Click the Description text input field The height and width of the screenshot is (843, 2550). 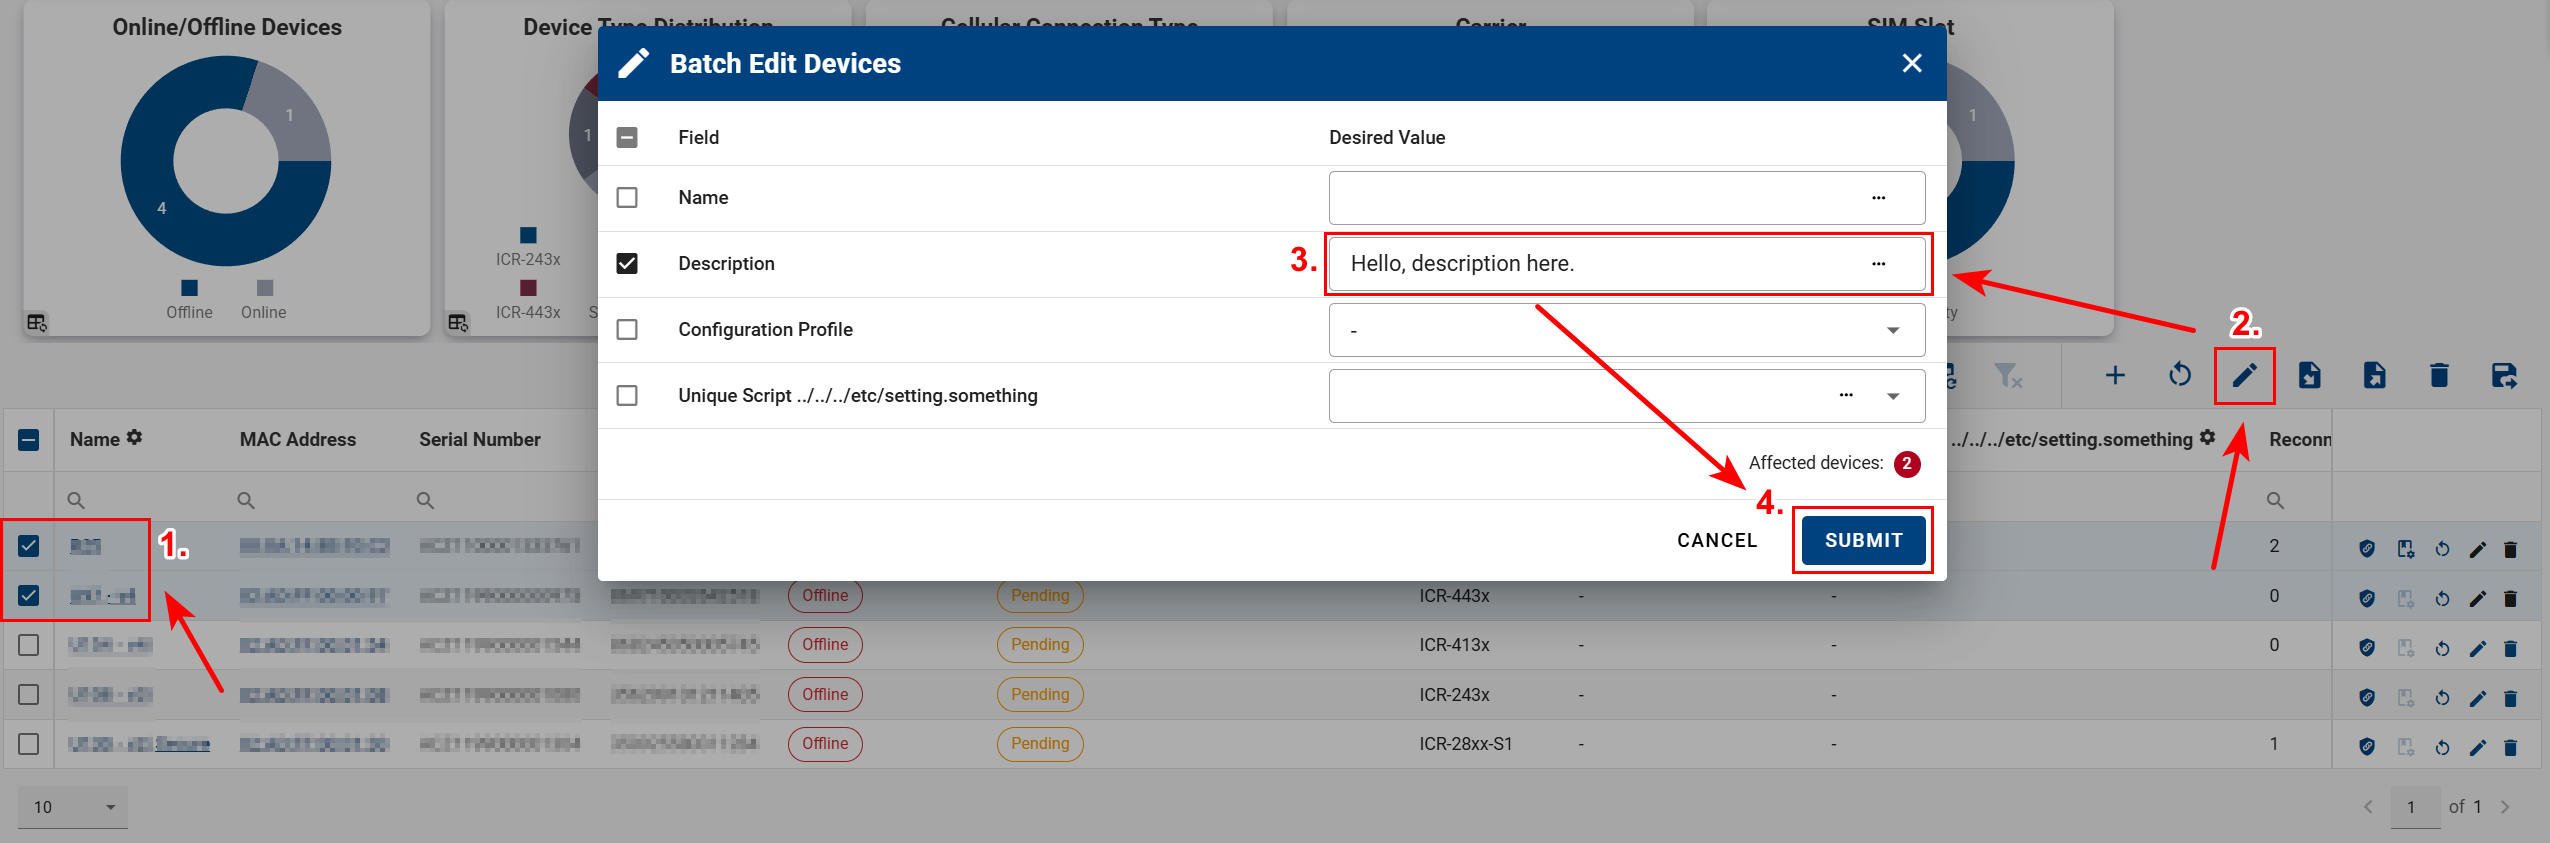pos(1600,264)
